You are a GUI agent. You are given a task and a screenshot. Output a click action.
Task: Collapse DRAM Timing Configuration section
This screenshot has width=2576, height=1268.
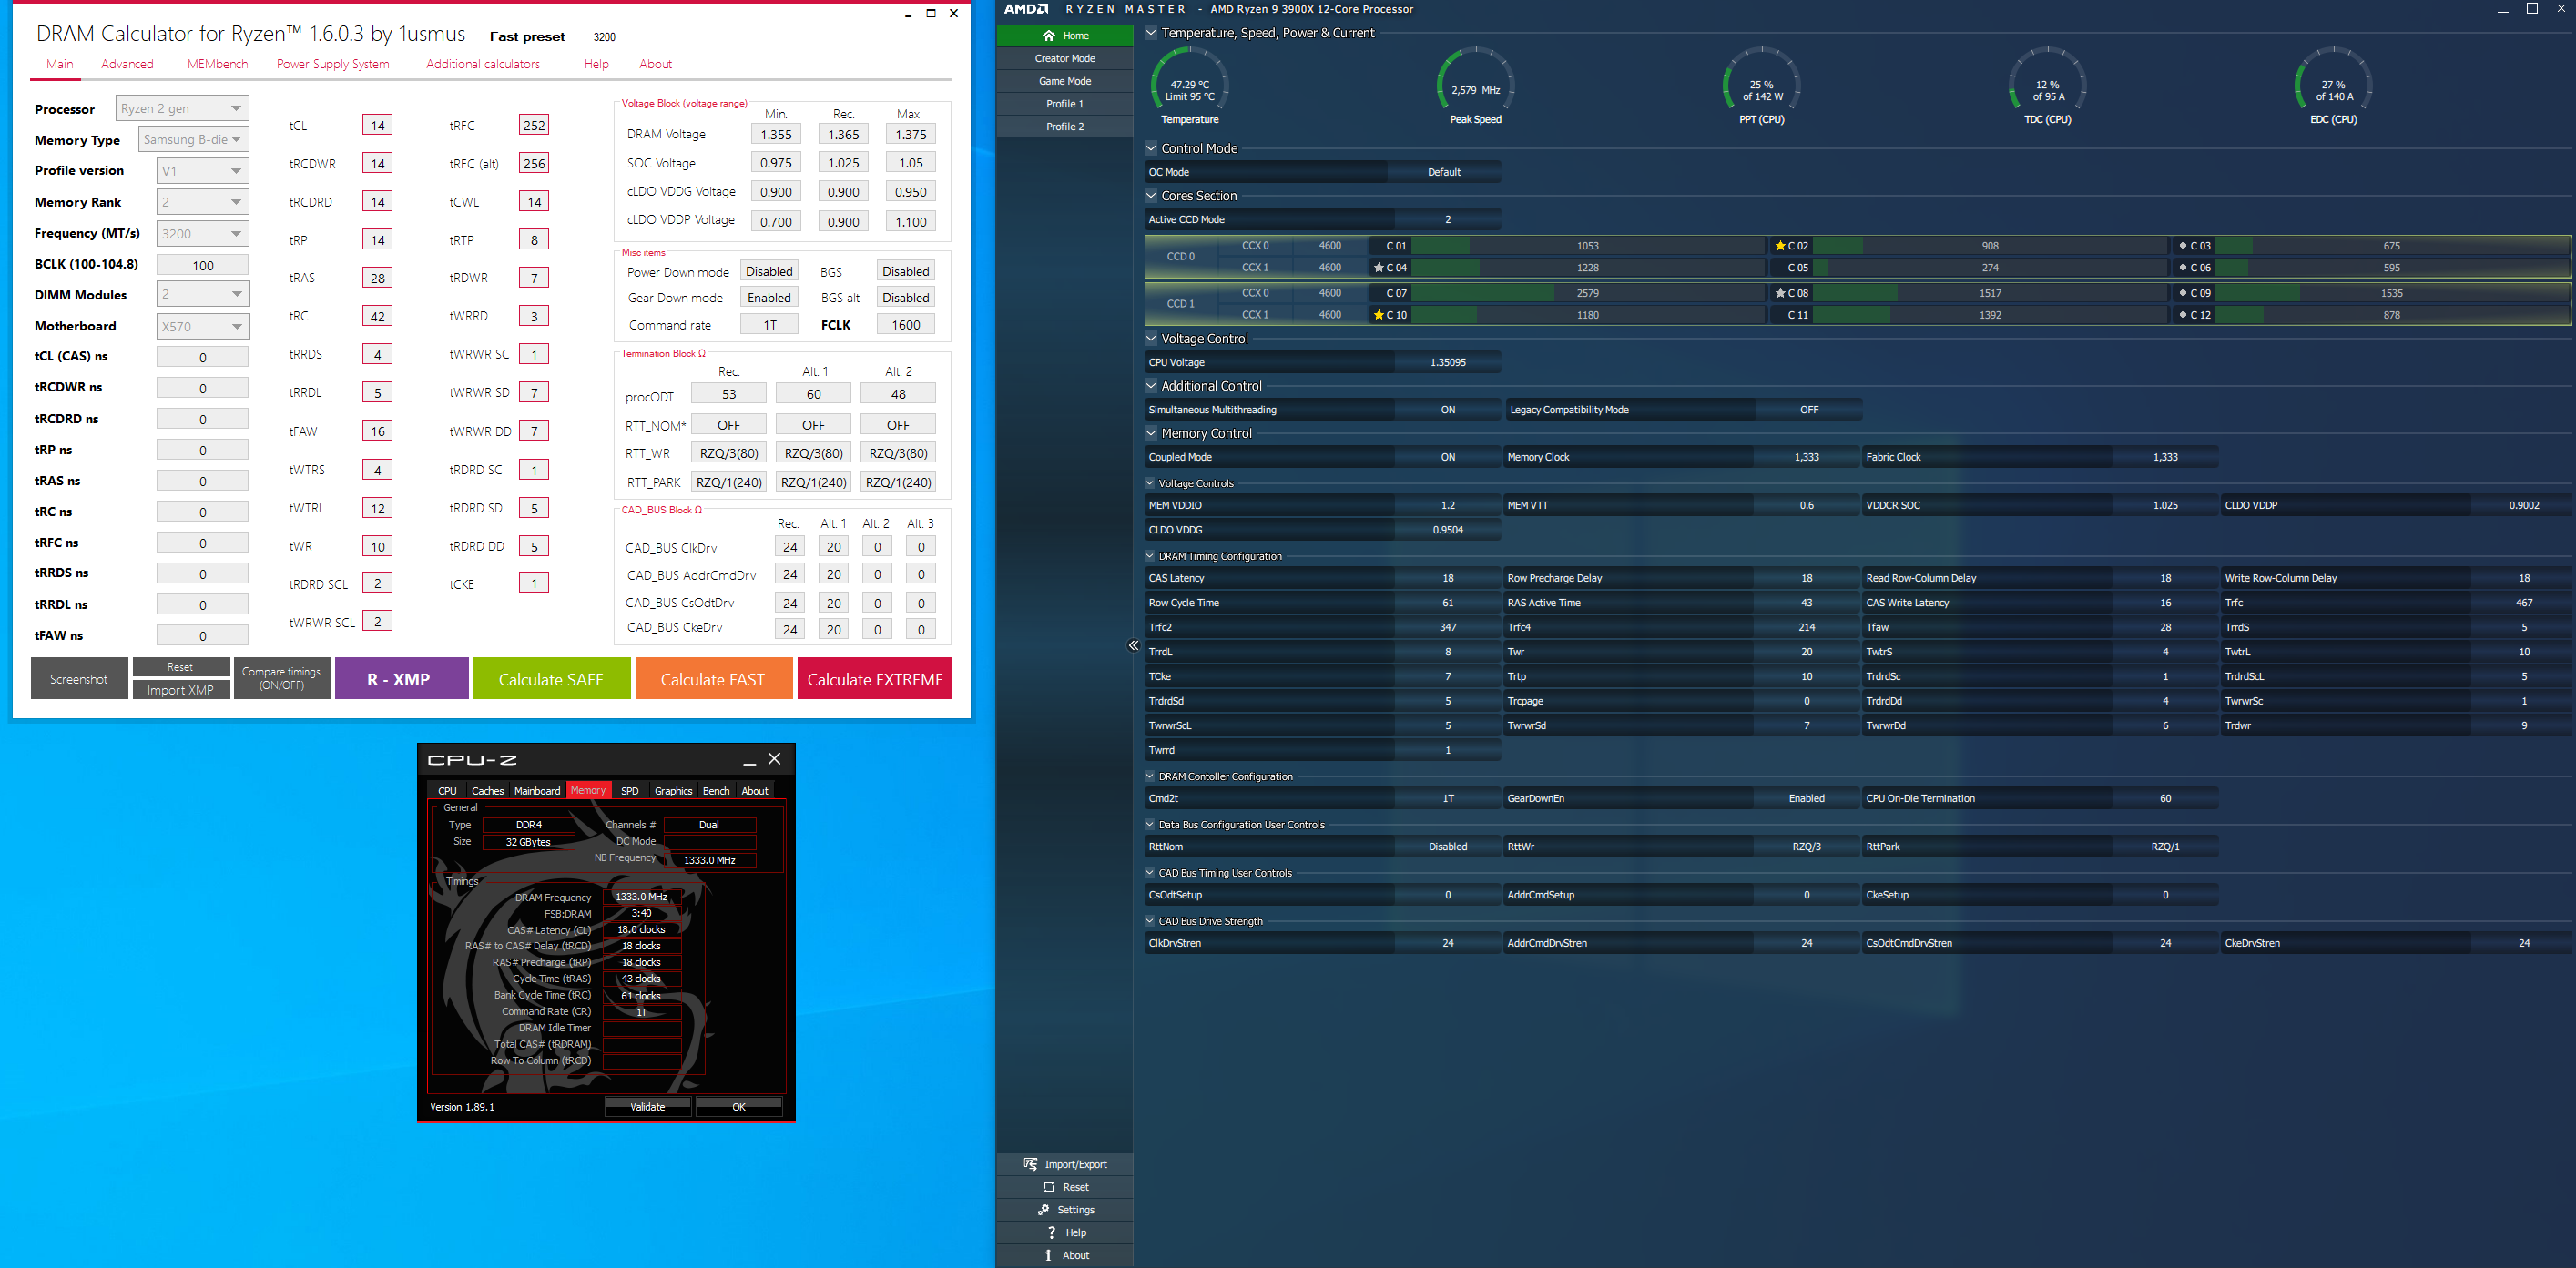click(x=1150, y=556)
